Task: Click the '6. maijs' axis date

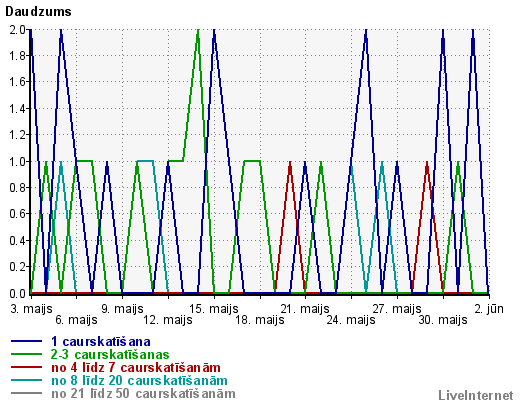Action: tap(76, 320)
